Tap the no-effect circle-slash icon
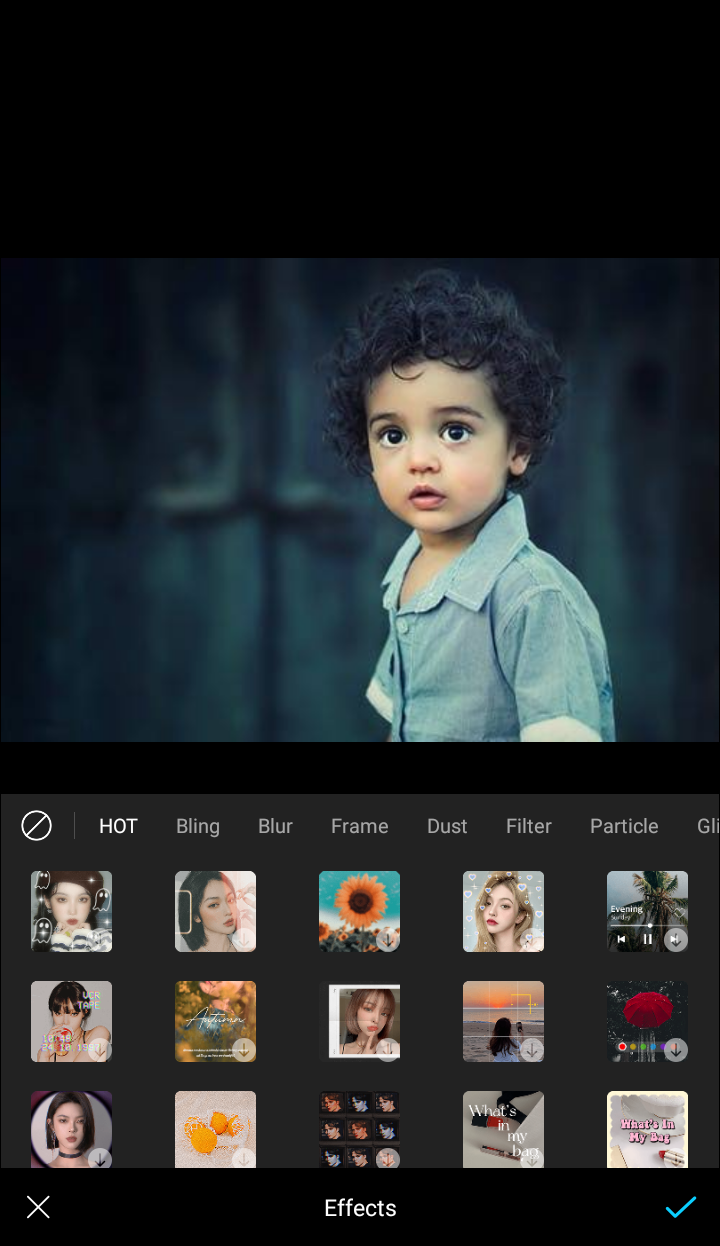 point(37,826)
